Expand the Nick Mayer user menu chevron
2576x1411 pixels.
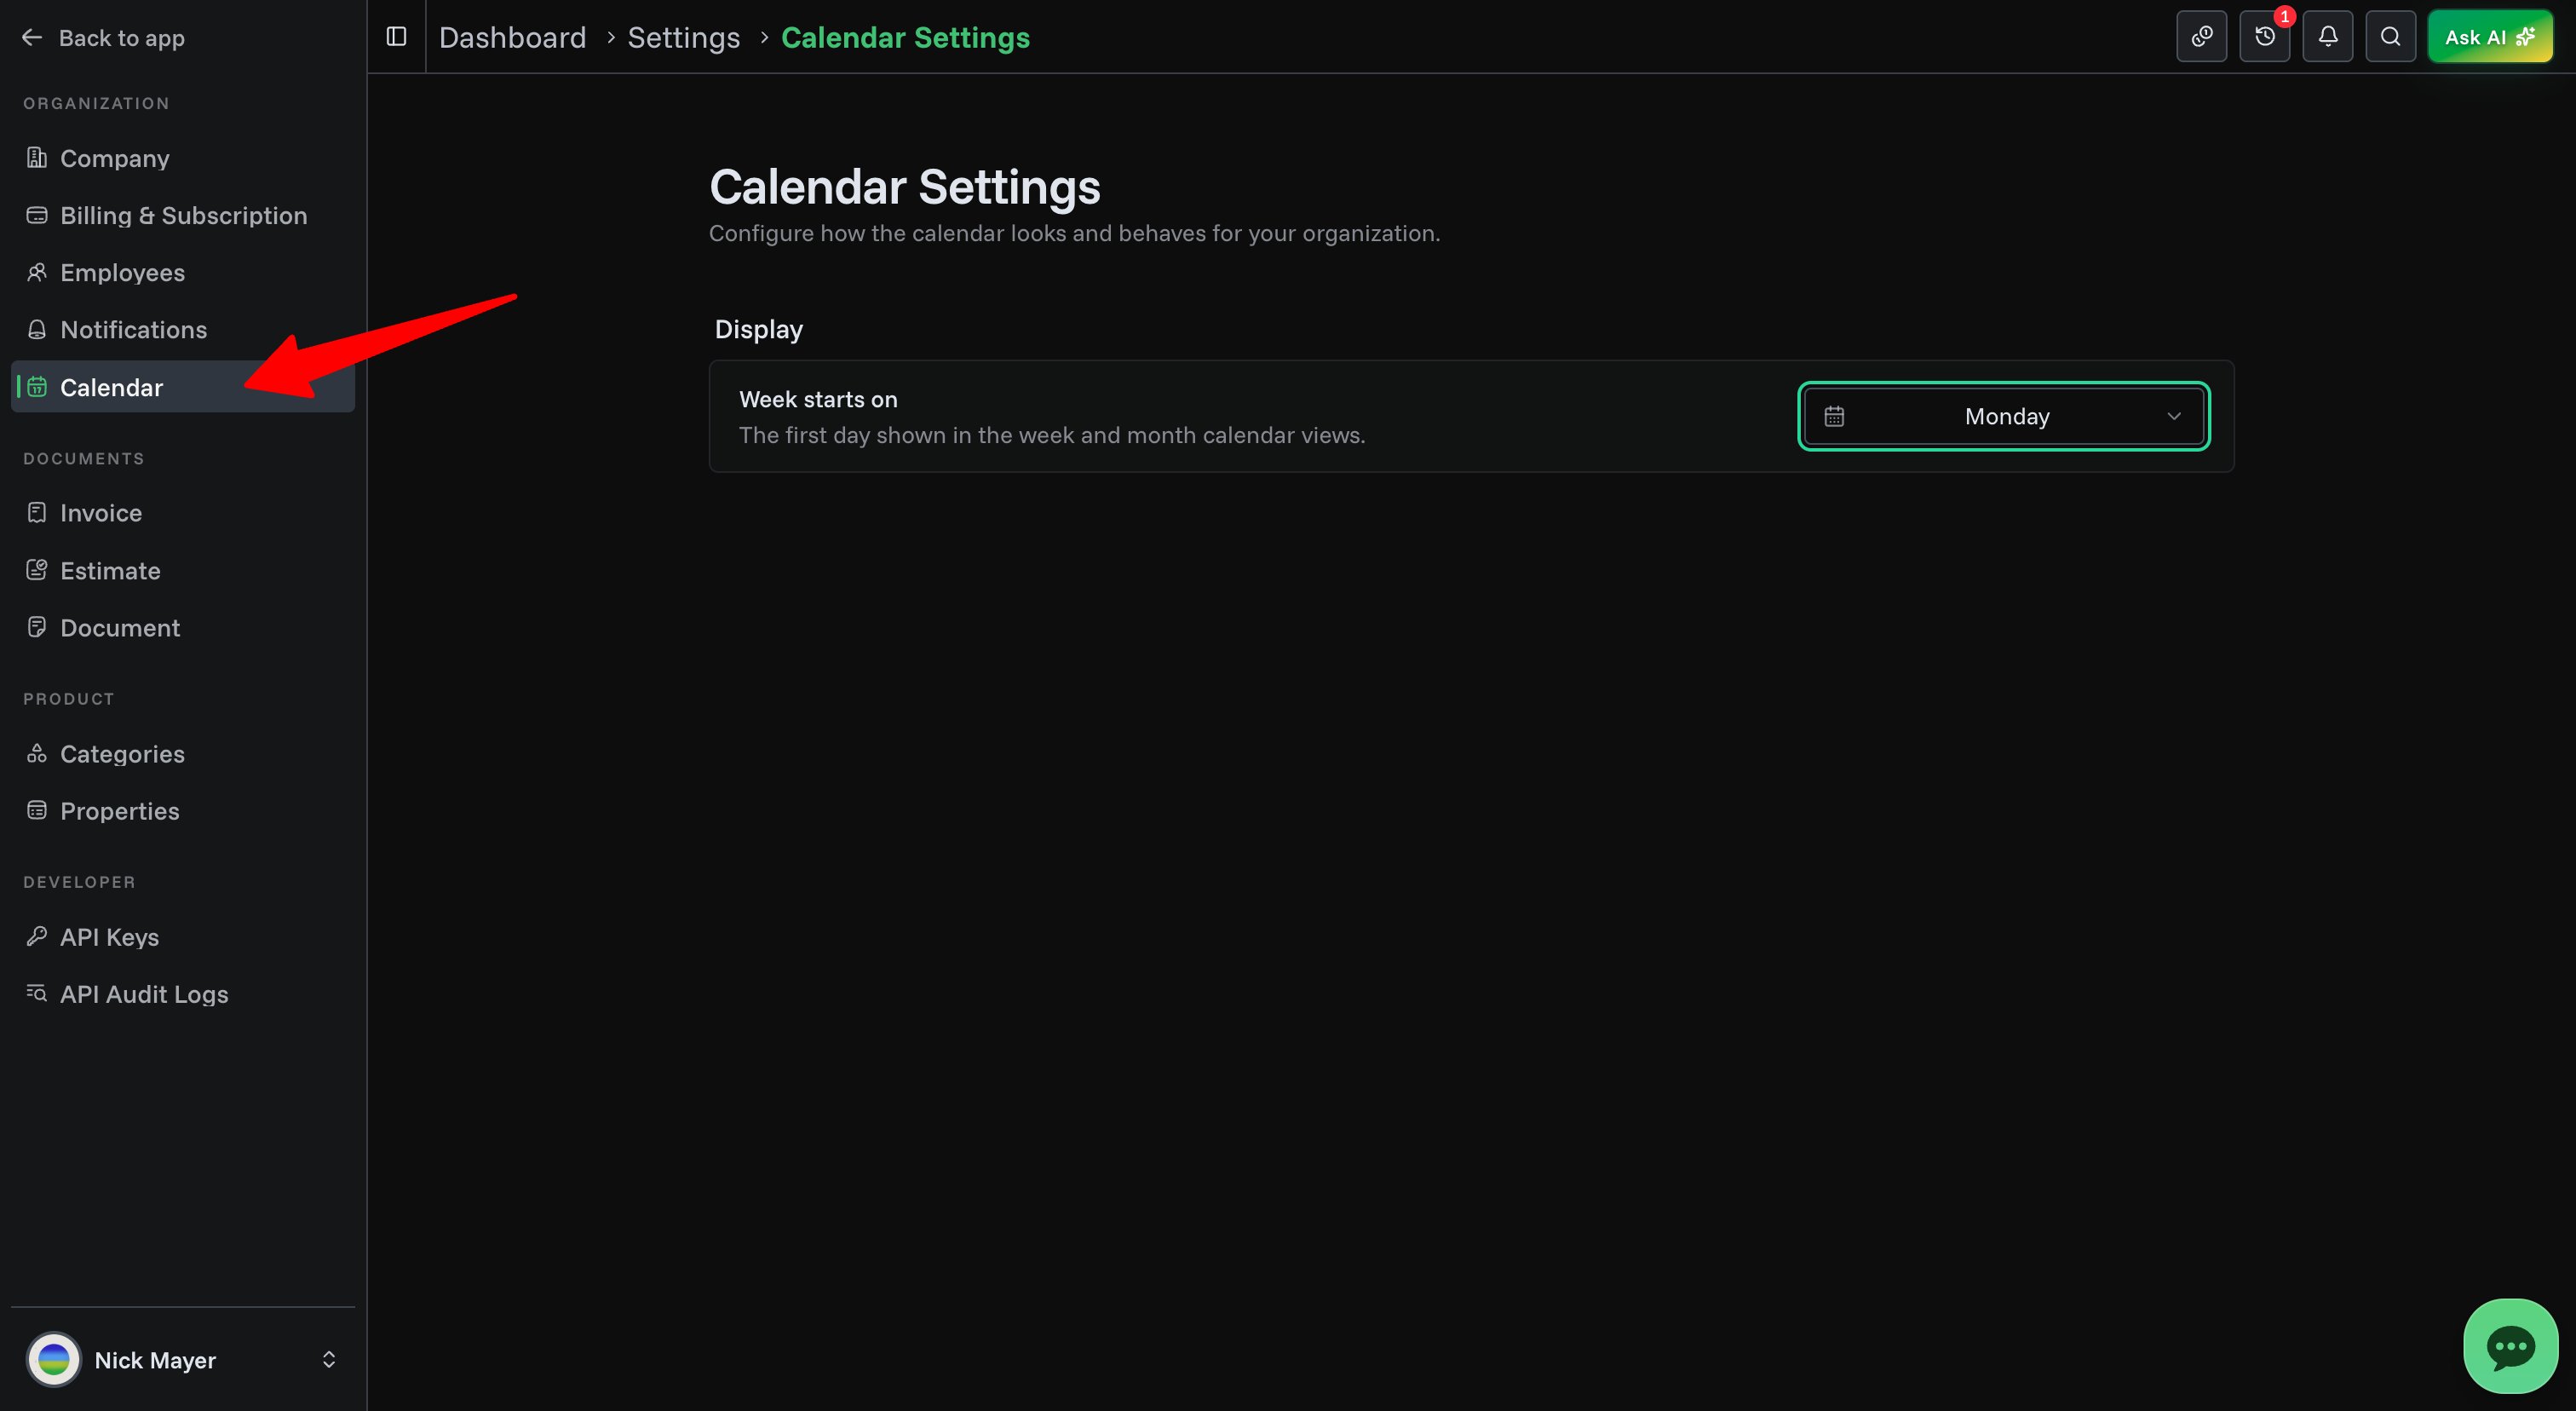(329, 1359)
